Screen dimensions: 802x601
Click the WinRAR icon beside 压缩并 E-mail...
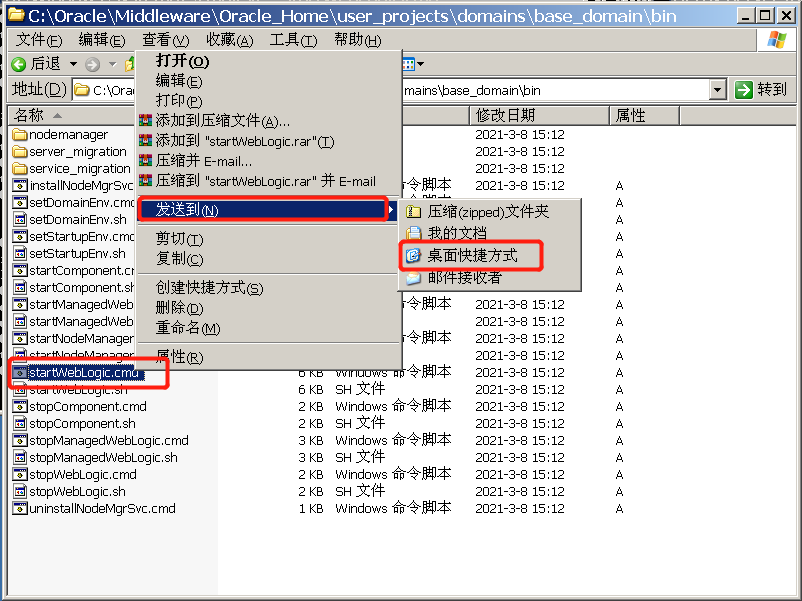pyautogui.click(x=146, y=160)
